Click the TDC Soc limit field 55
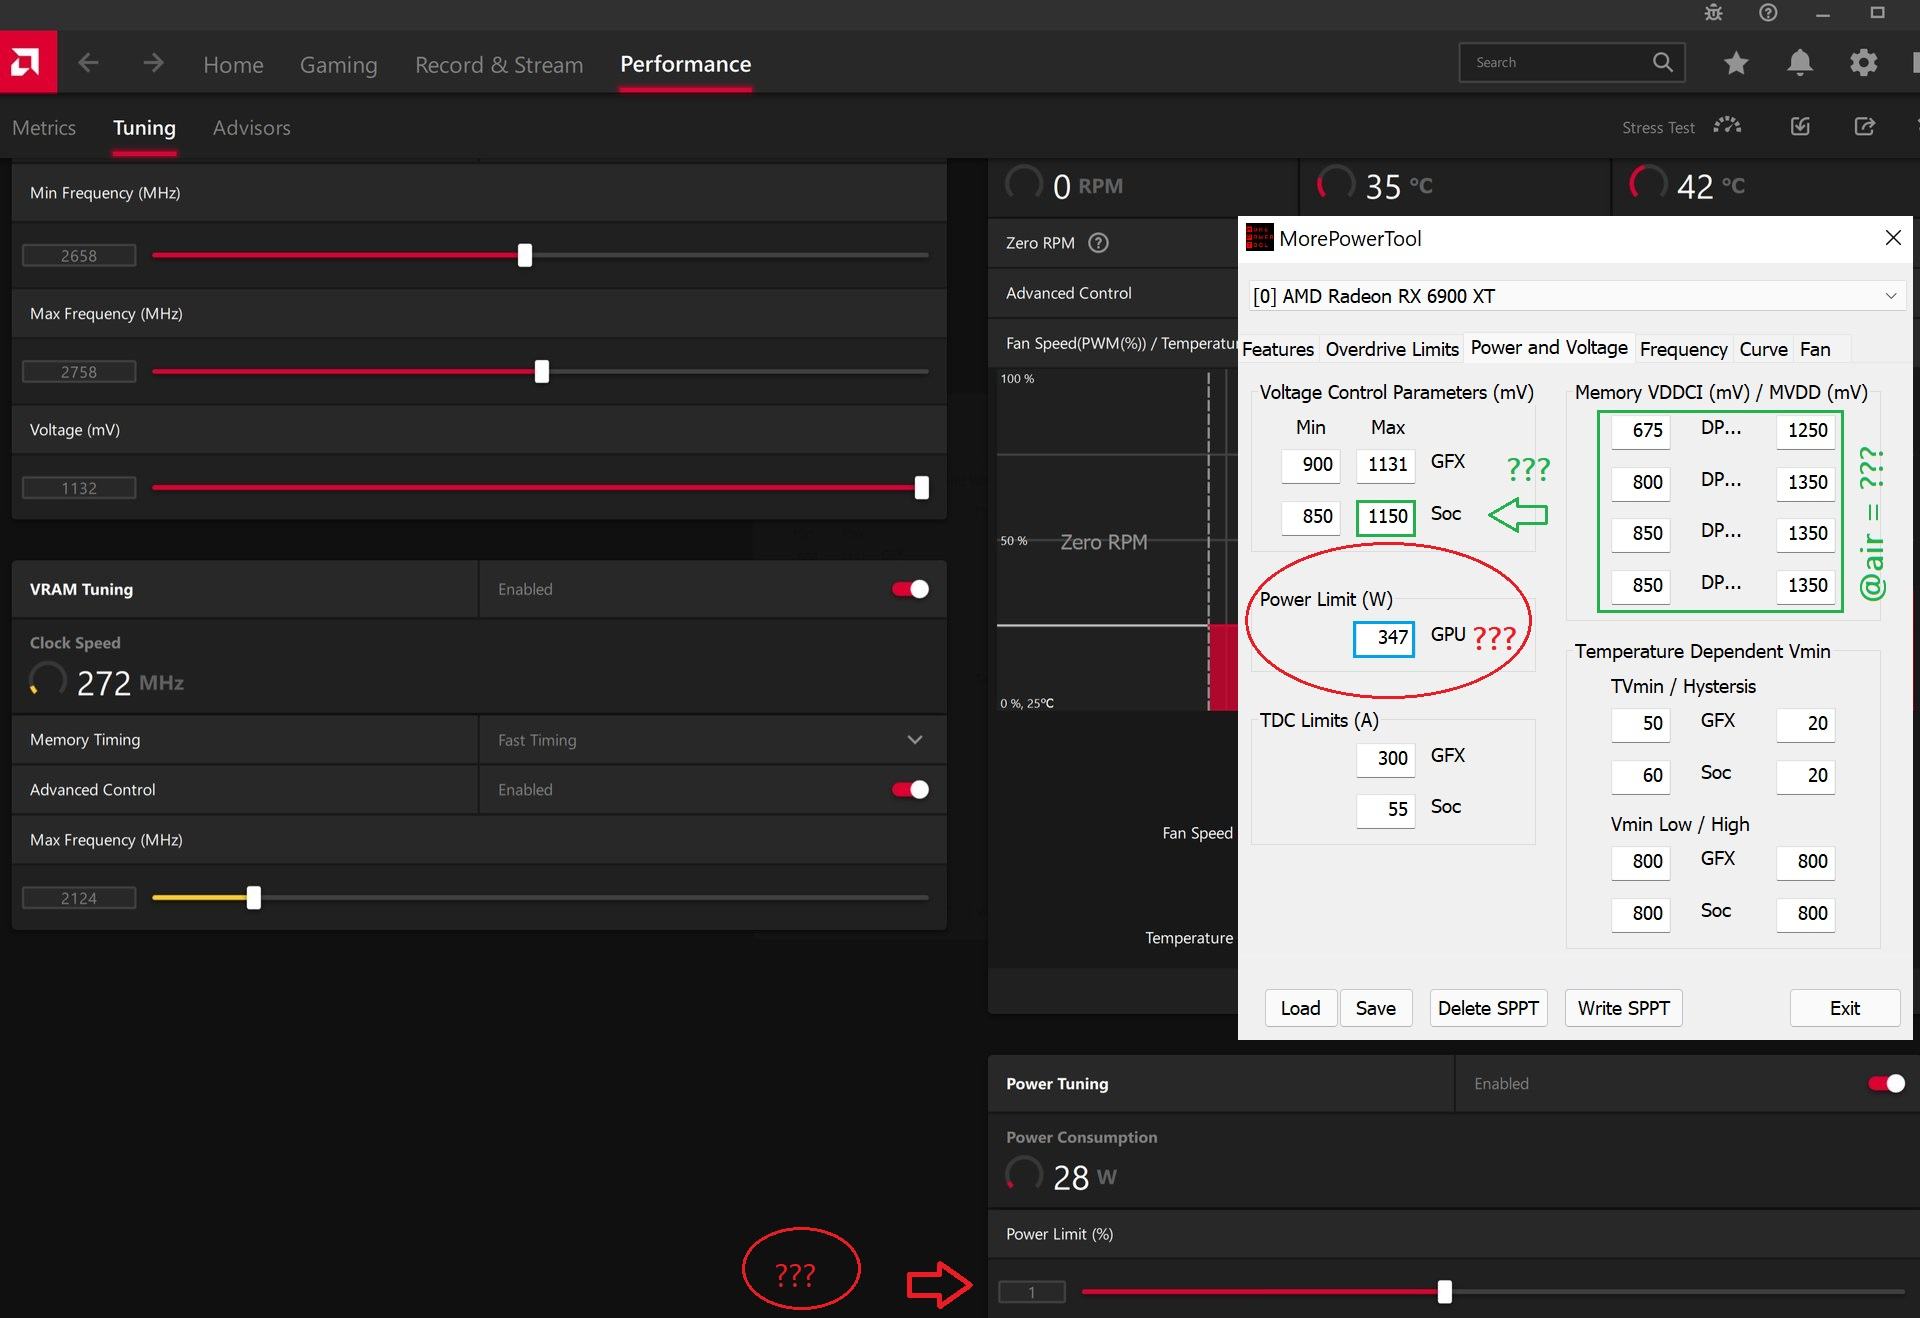1920x1318 pixels. click(1385, 810)
